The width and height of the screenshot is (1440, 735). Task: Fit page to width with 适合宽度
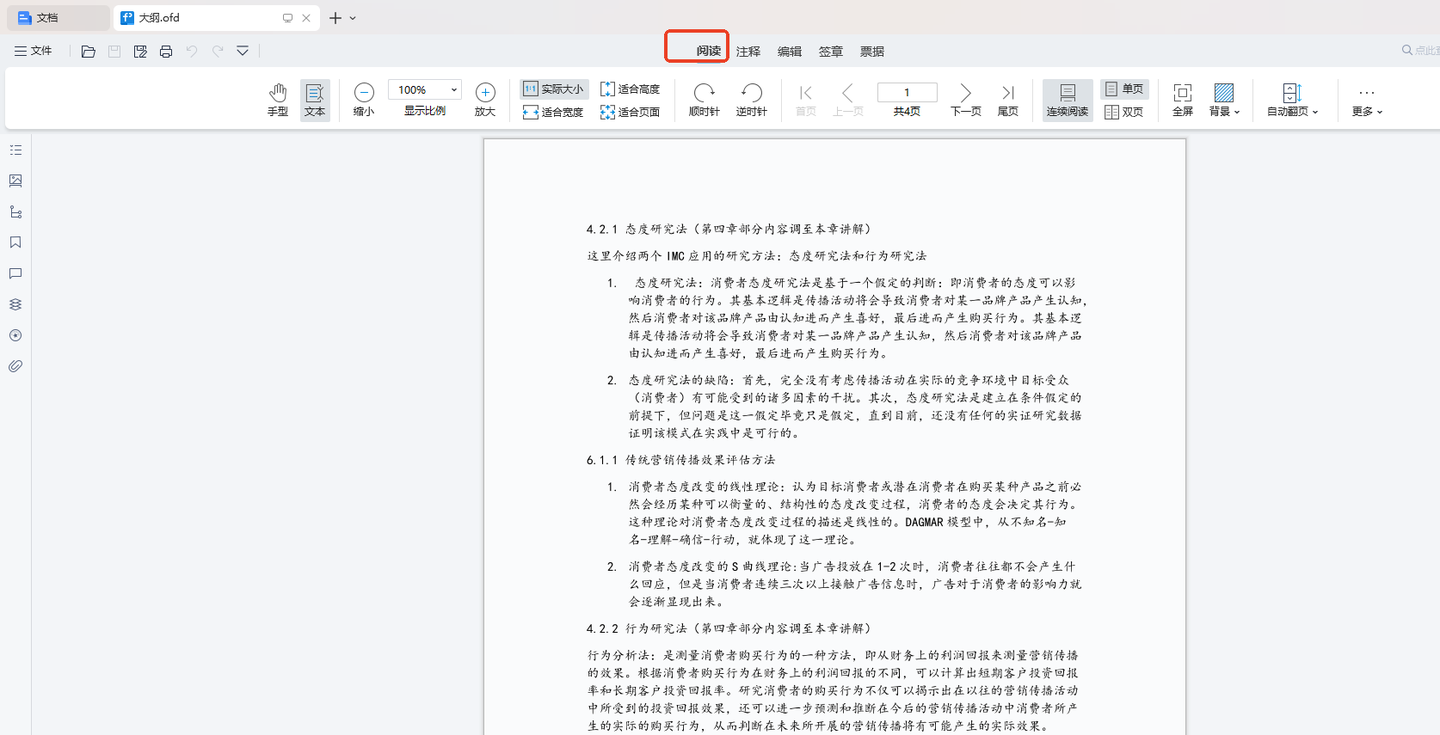tap(553, 110)
